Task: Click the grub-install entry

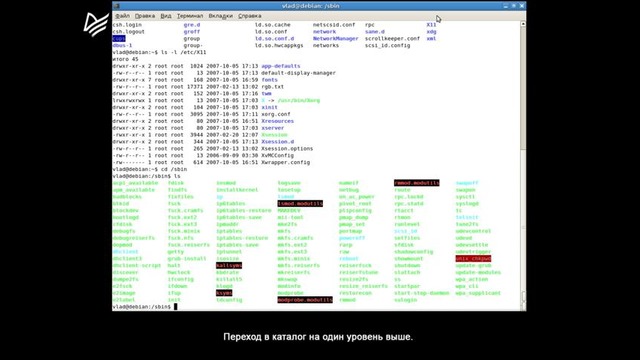Action: coord(187,258)
